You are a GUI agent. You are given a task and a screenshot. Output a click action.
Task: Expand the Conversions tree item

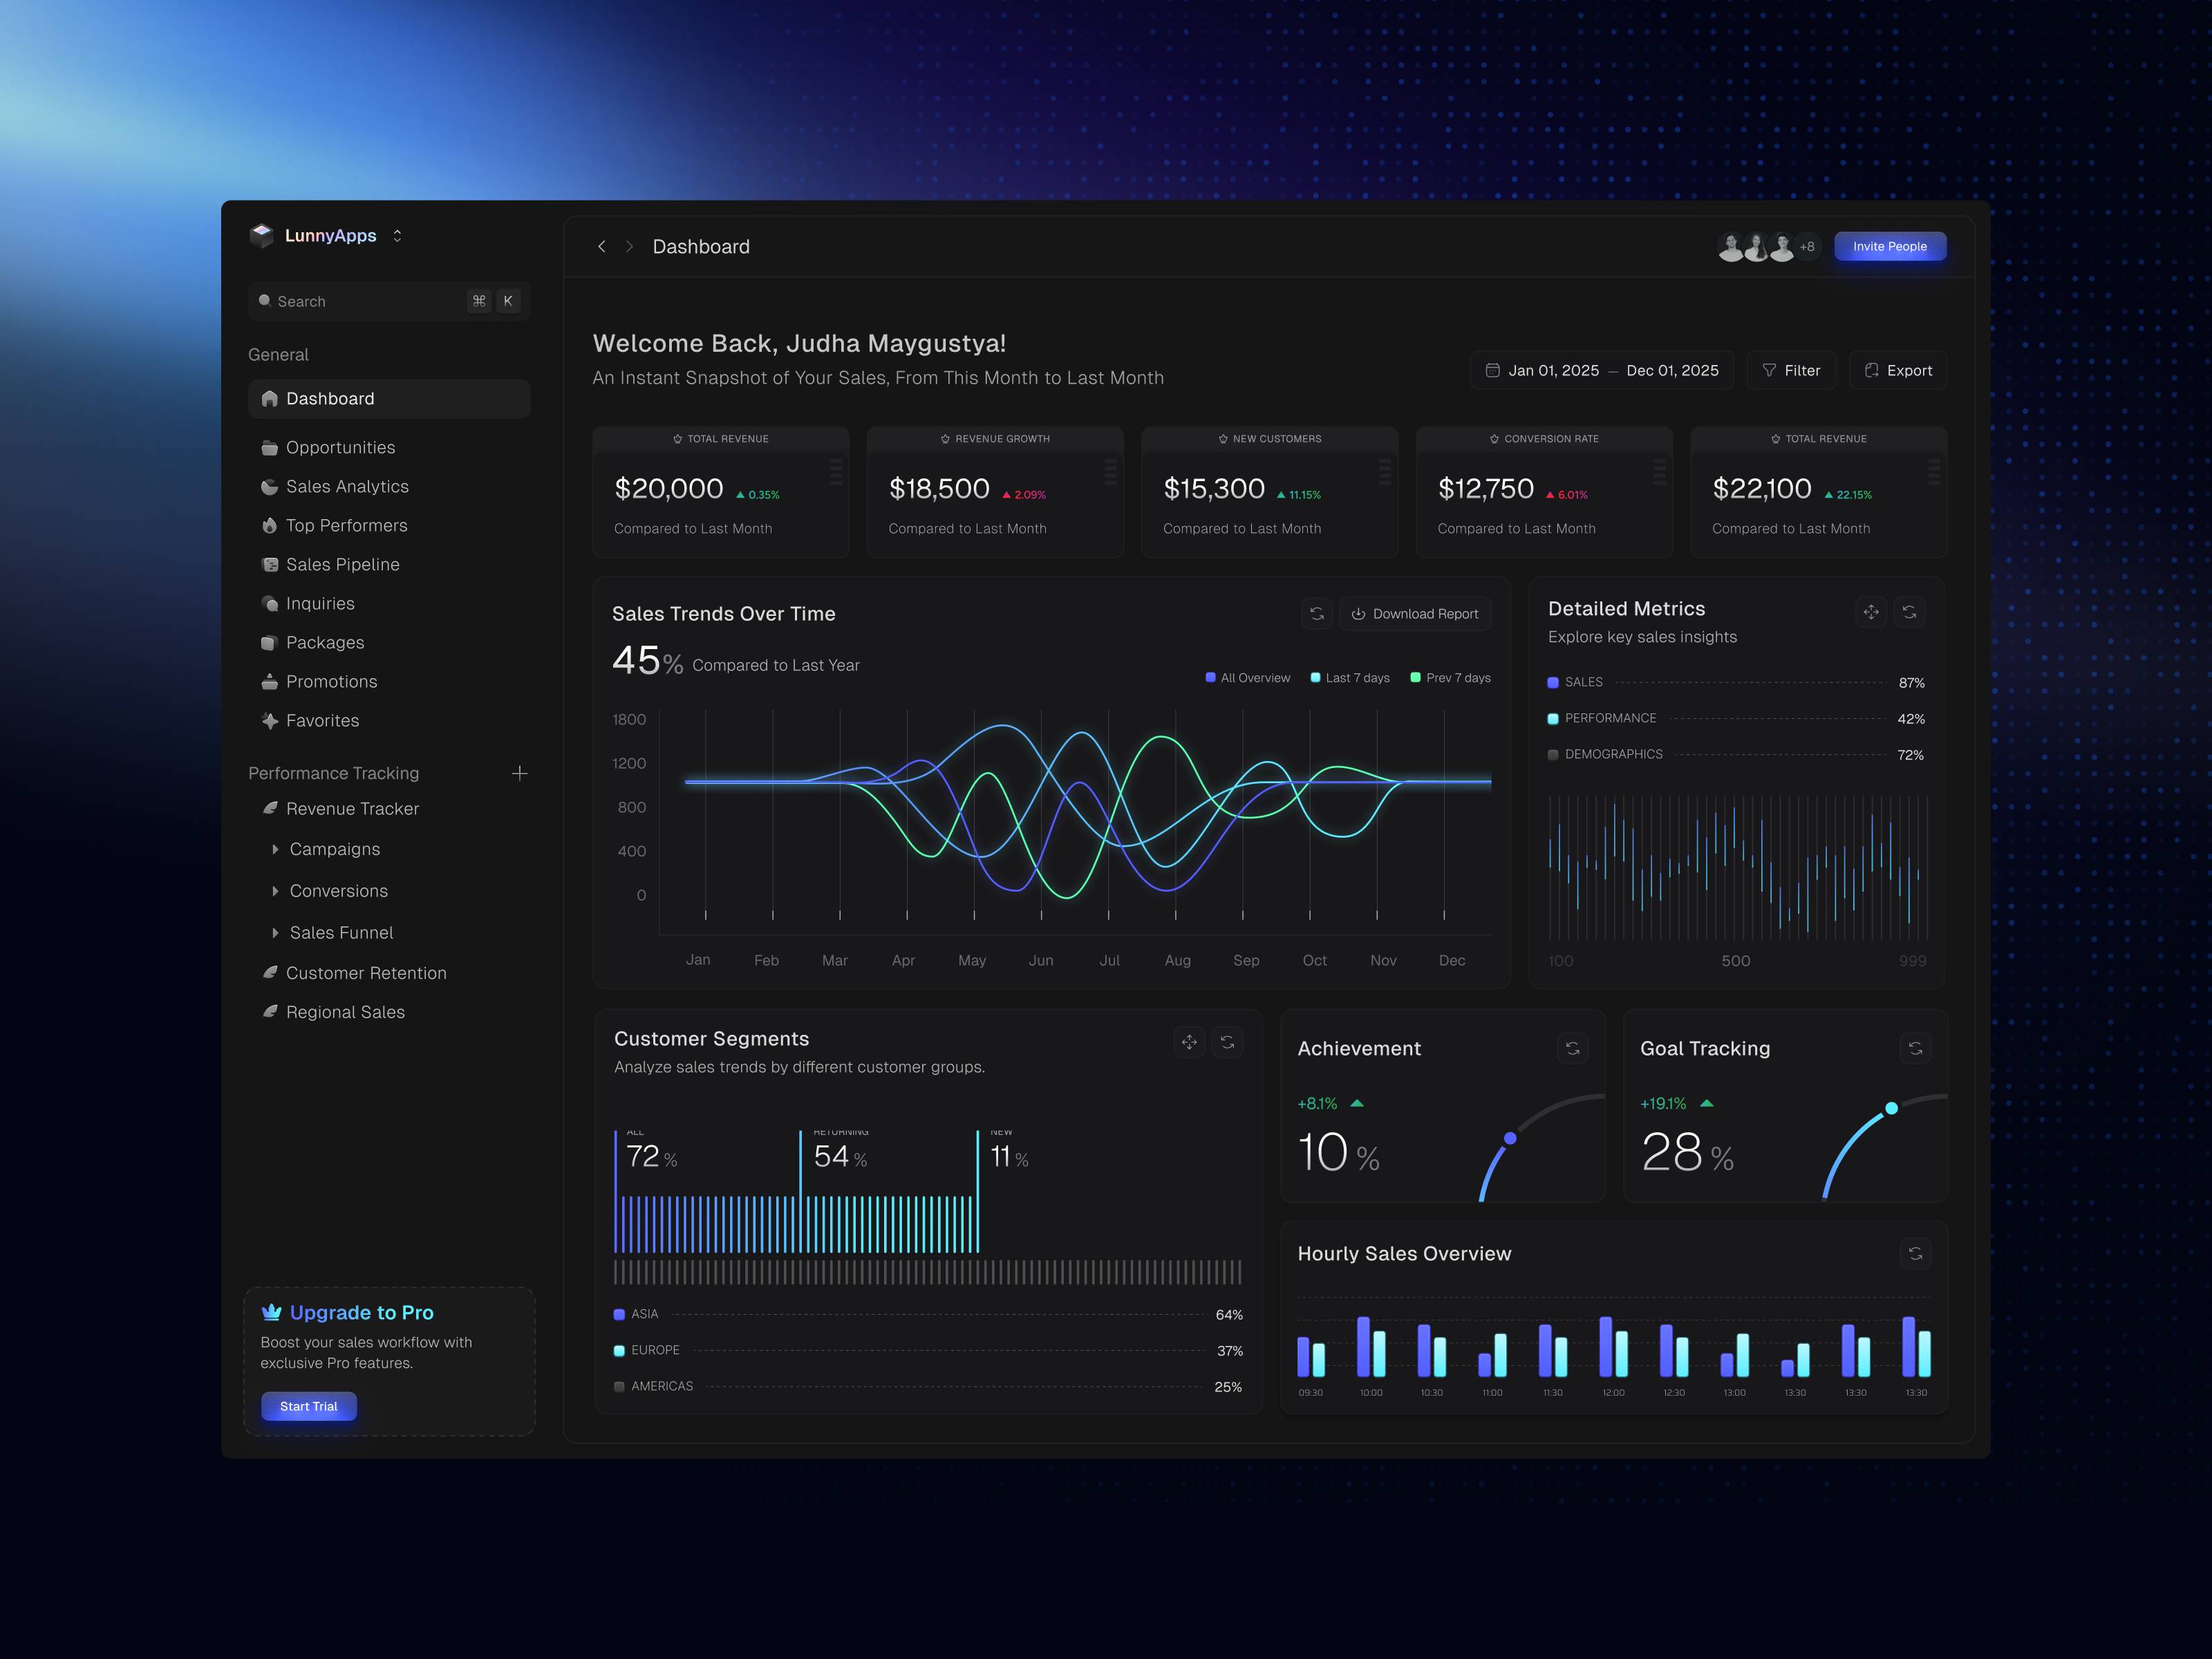point(275,891)
